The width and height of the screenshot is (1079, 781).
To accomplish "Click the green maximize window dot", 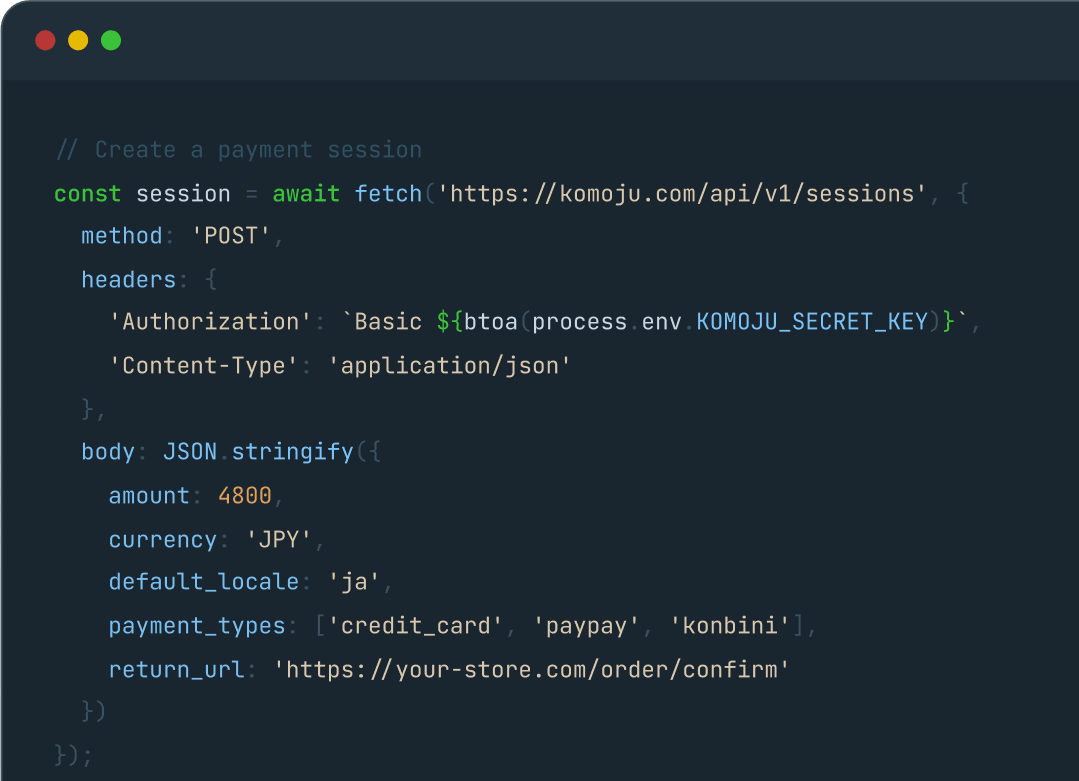I will pyautogui.click(x=111, y=41).
